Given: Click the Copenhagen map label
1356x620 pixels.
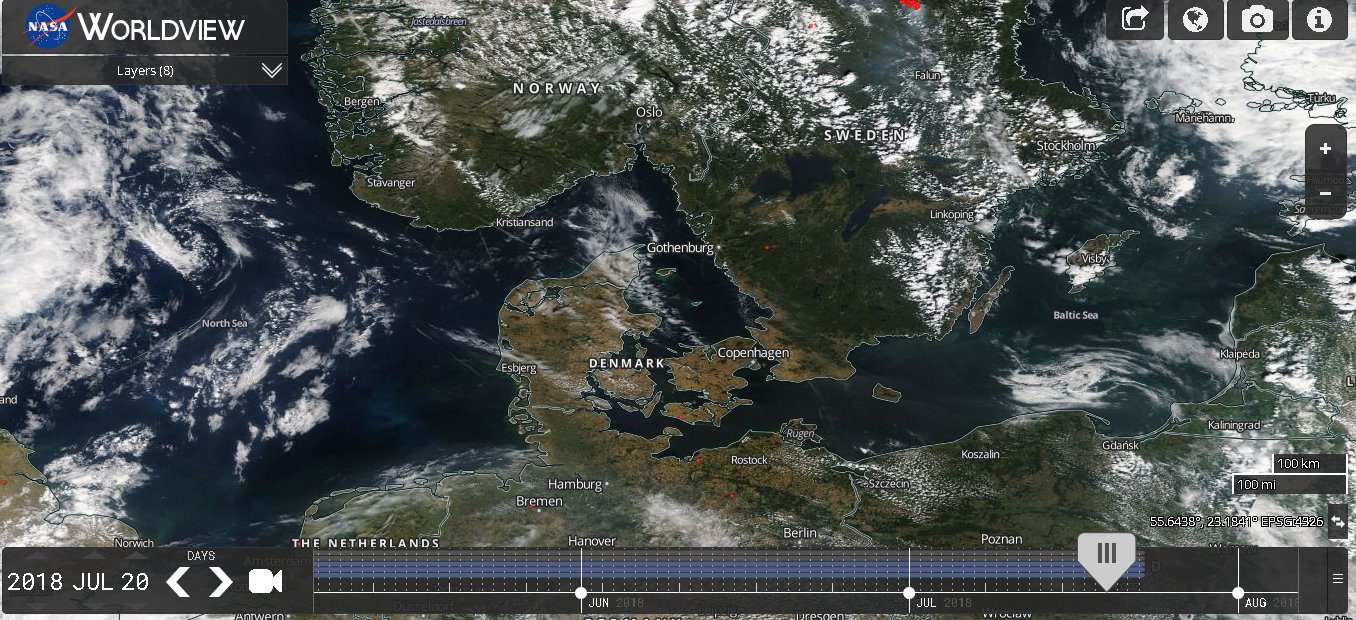Looking at the screenshot, I should pos(753,353).
